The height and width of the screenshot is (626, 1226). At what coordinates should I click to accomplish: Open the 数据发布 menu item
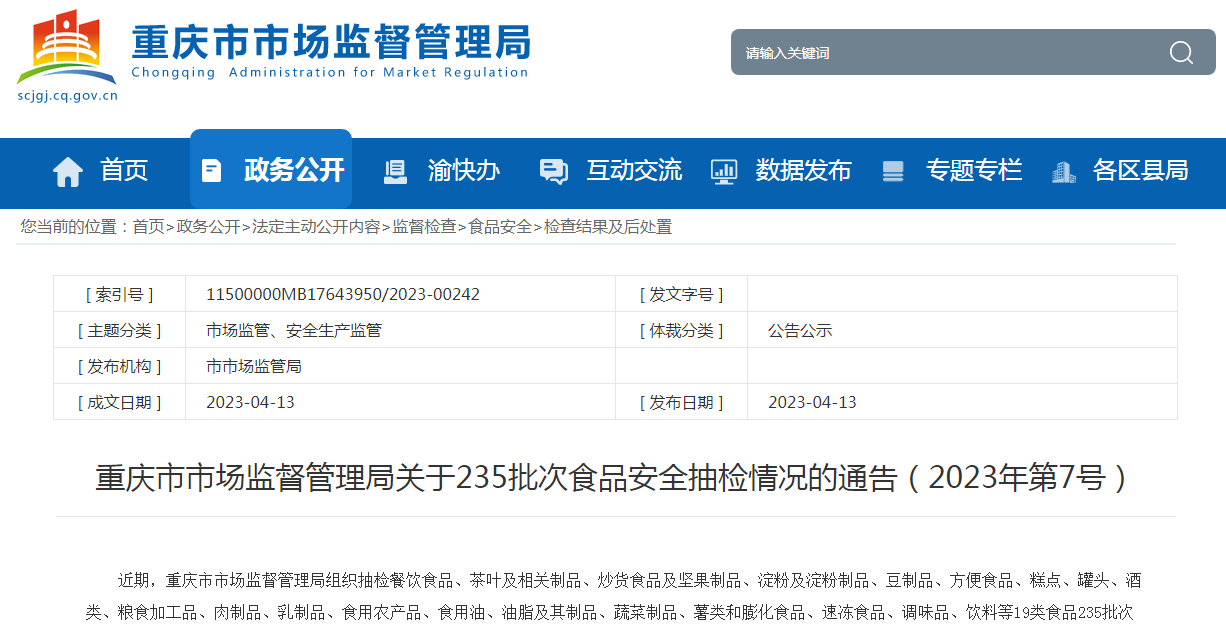[x=804, y=170]
